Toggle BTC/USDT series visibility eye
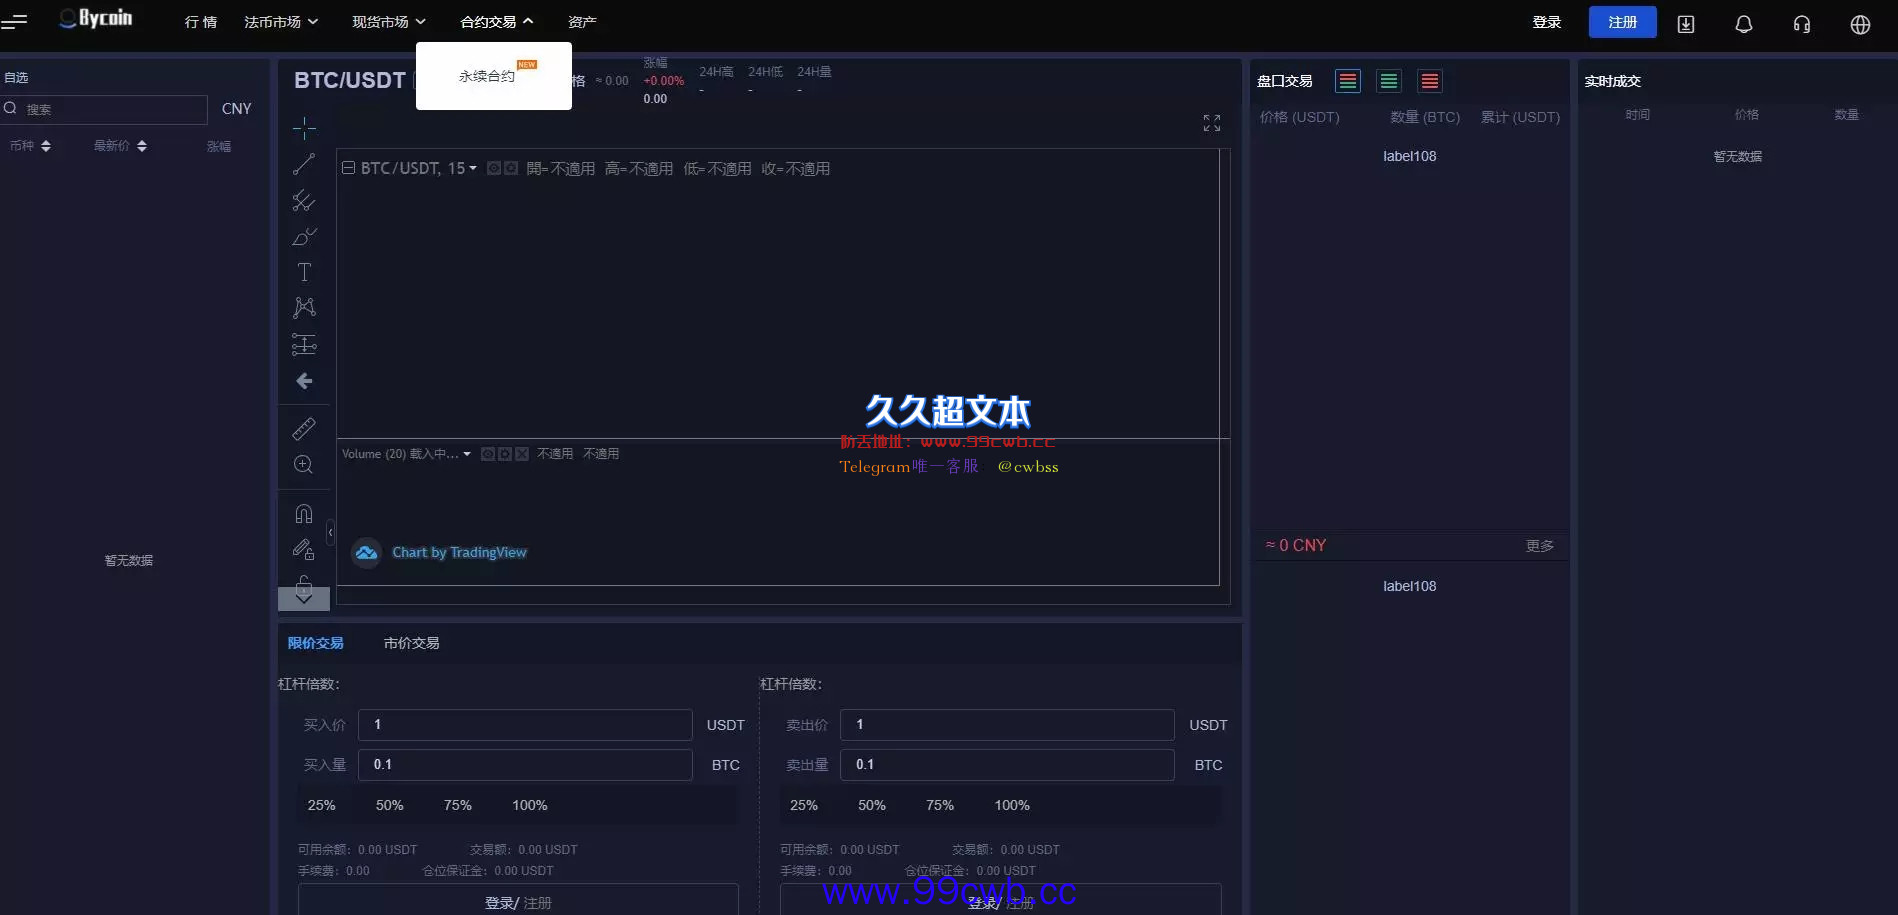This screenshot has height=915, width=1898. pyautogui.click(x=494, y=169)
